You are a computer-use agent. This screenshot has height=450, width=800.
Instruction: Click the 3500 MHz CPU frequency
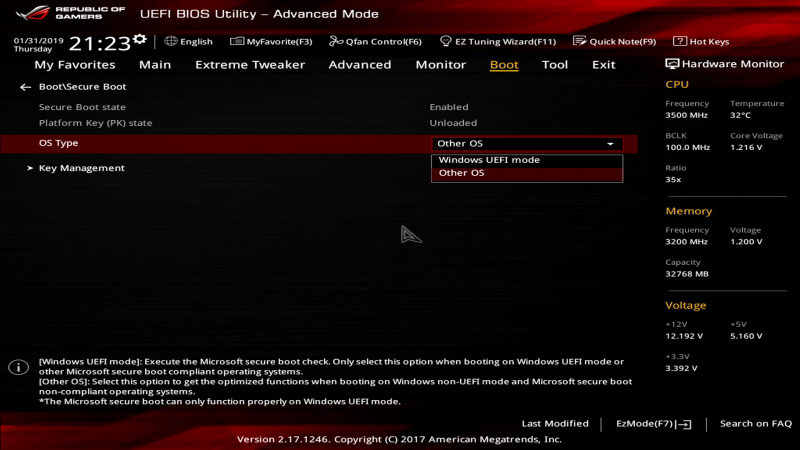[x=686, y=115]
